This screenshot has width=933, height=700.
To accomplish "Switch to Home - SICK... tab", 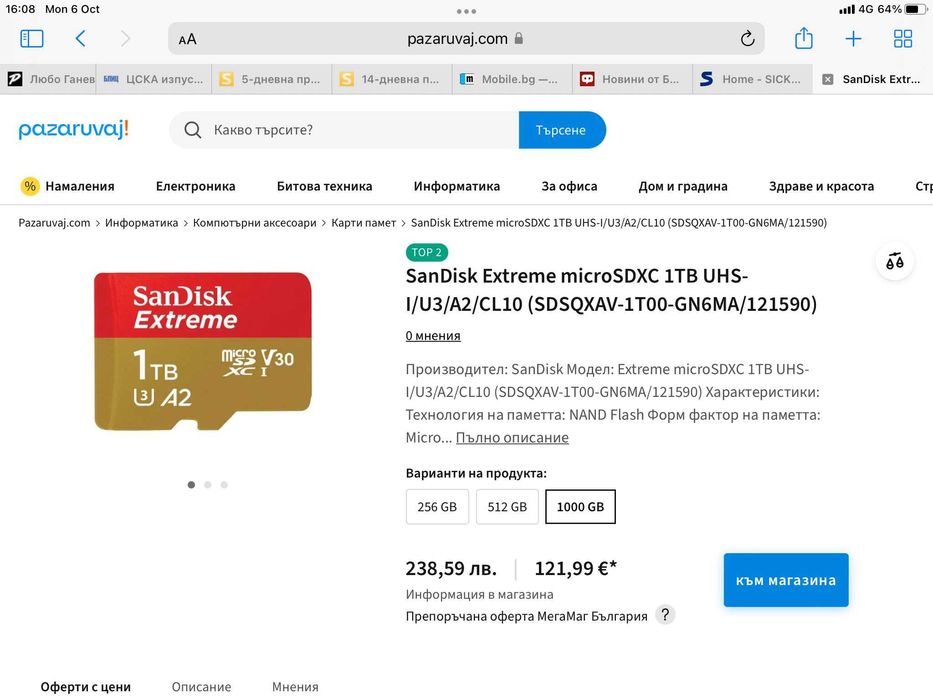I will click(753, 79).
